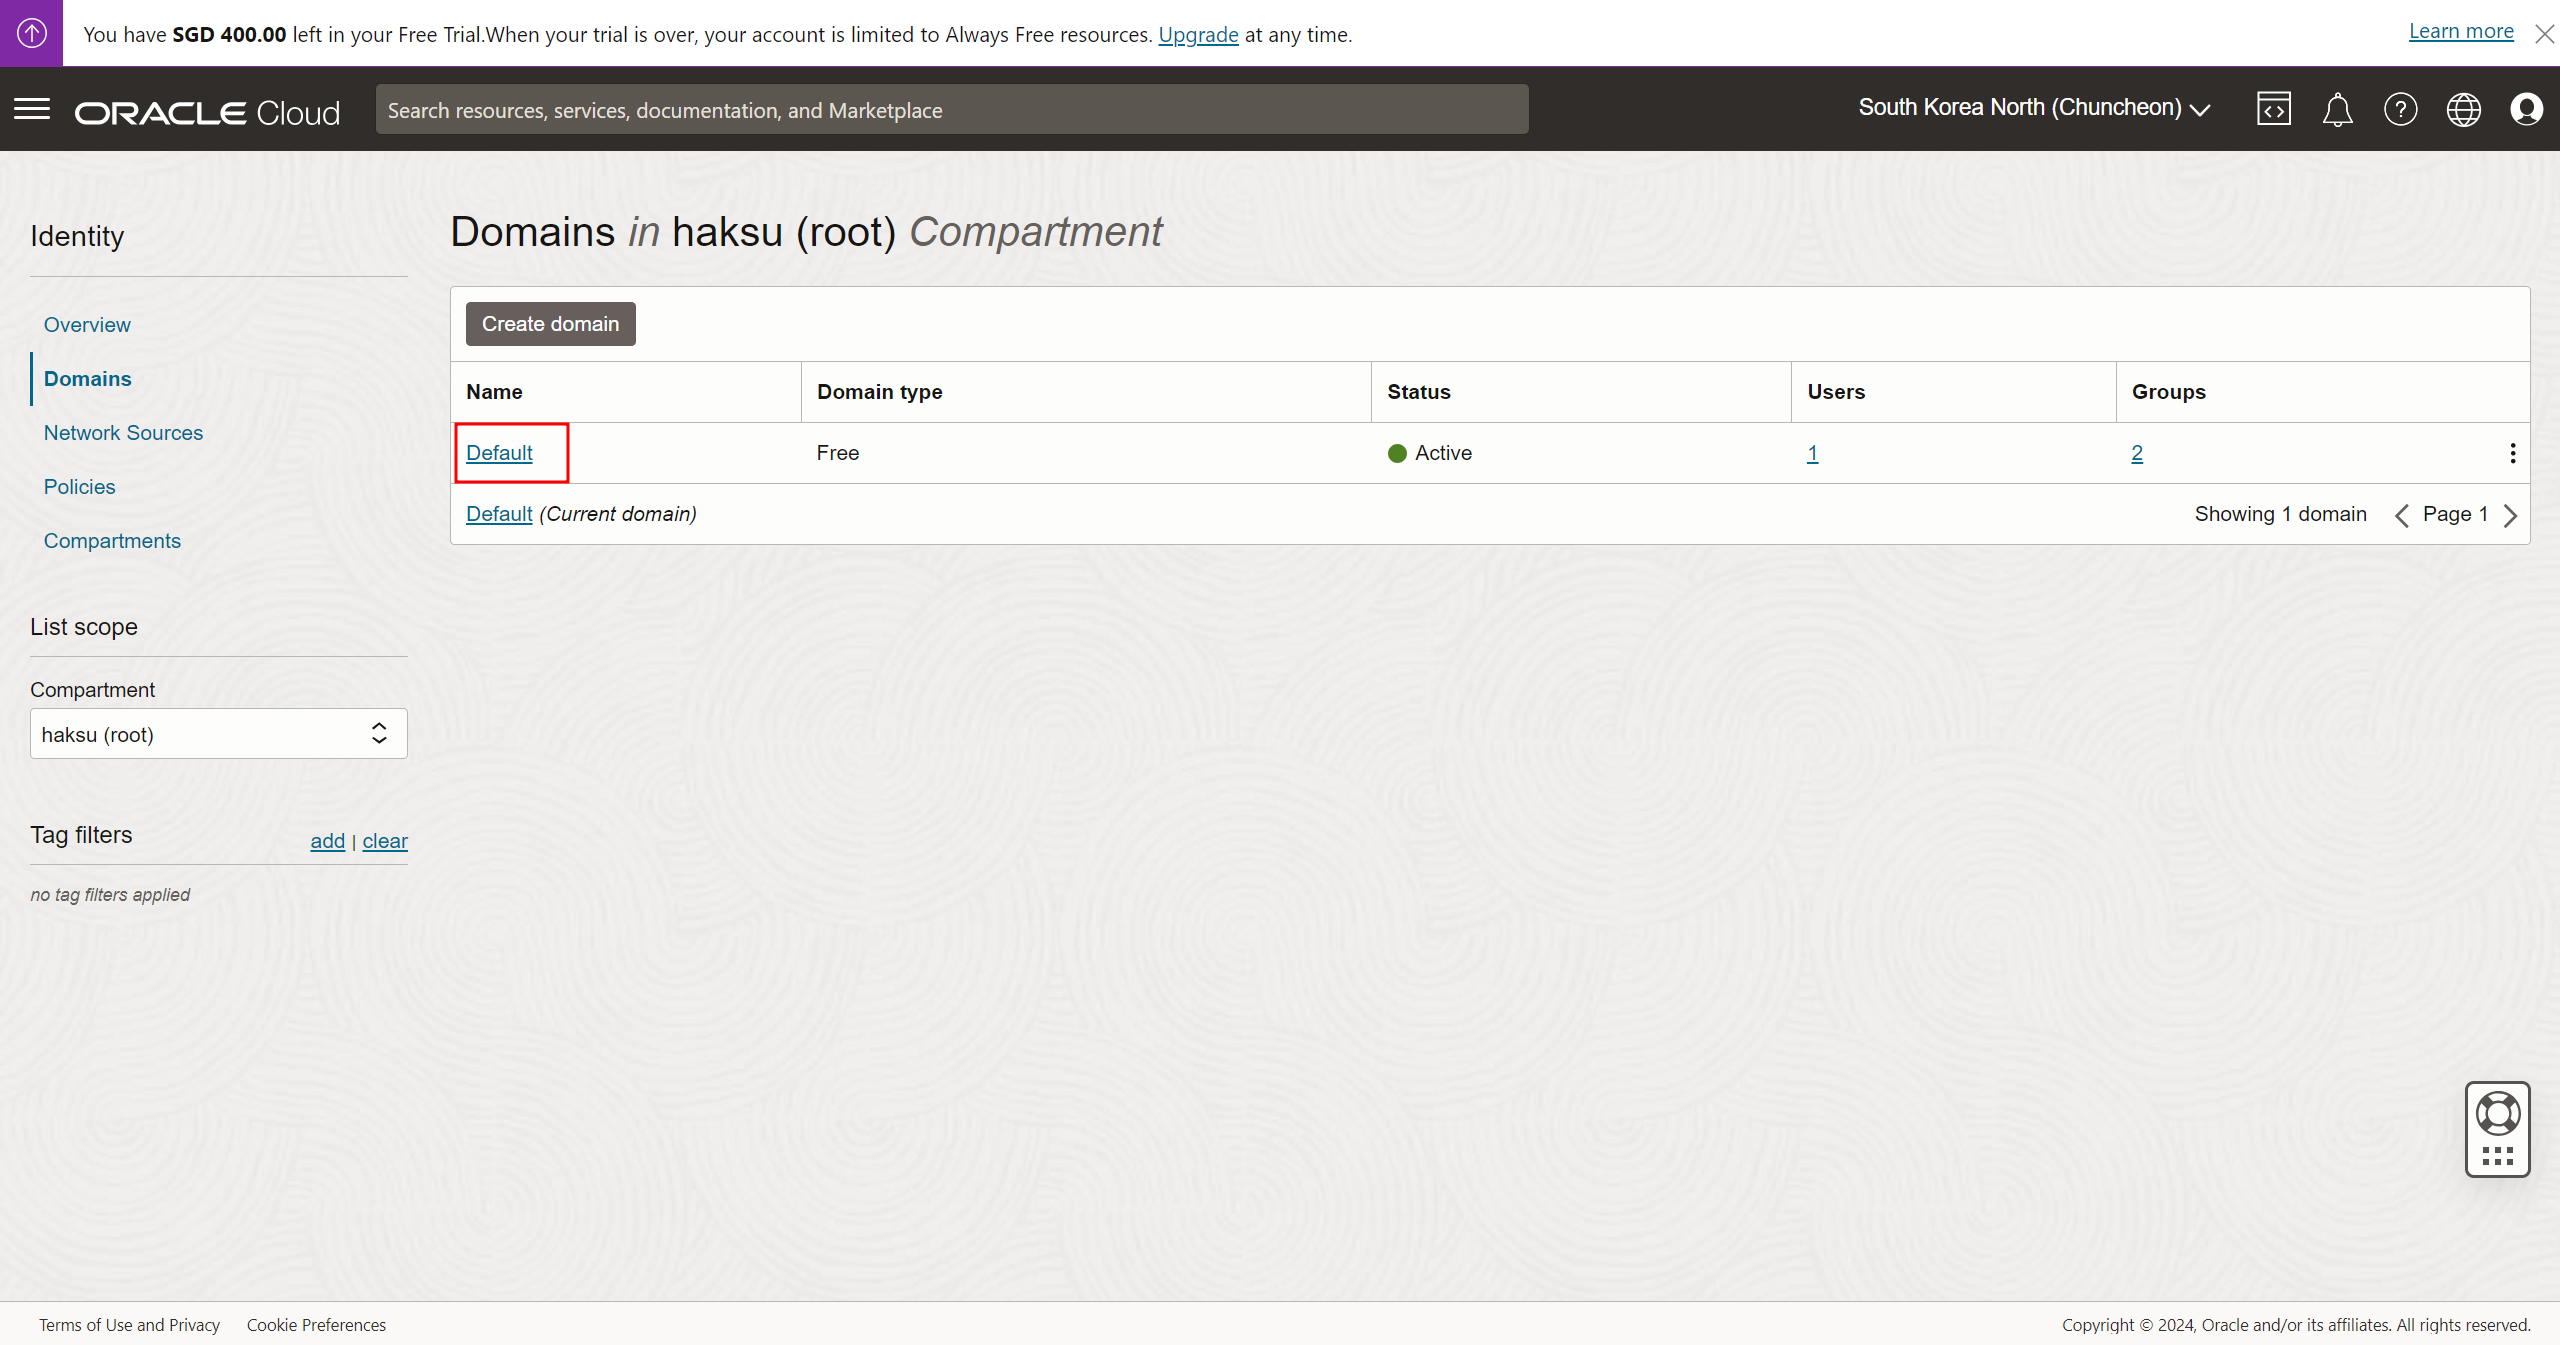Open Cloud Shell developer tools icon
Screen dimensions: 2560x1345
[2273, 109]
